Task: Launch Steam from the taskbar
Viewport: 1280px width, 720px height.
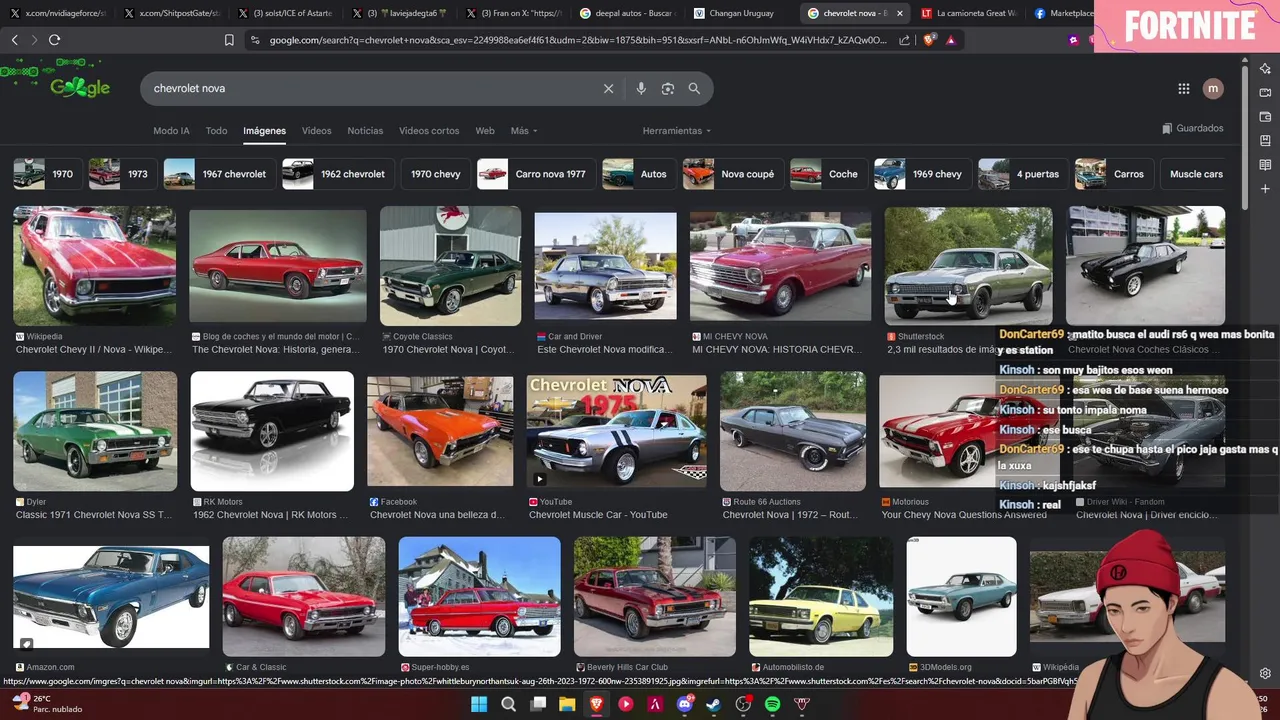Action: 714,704
